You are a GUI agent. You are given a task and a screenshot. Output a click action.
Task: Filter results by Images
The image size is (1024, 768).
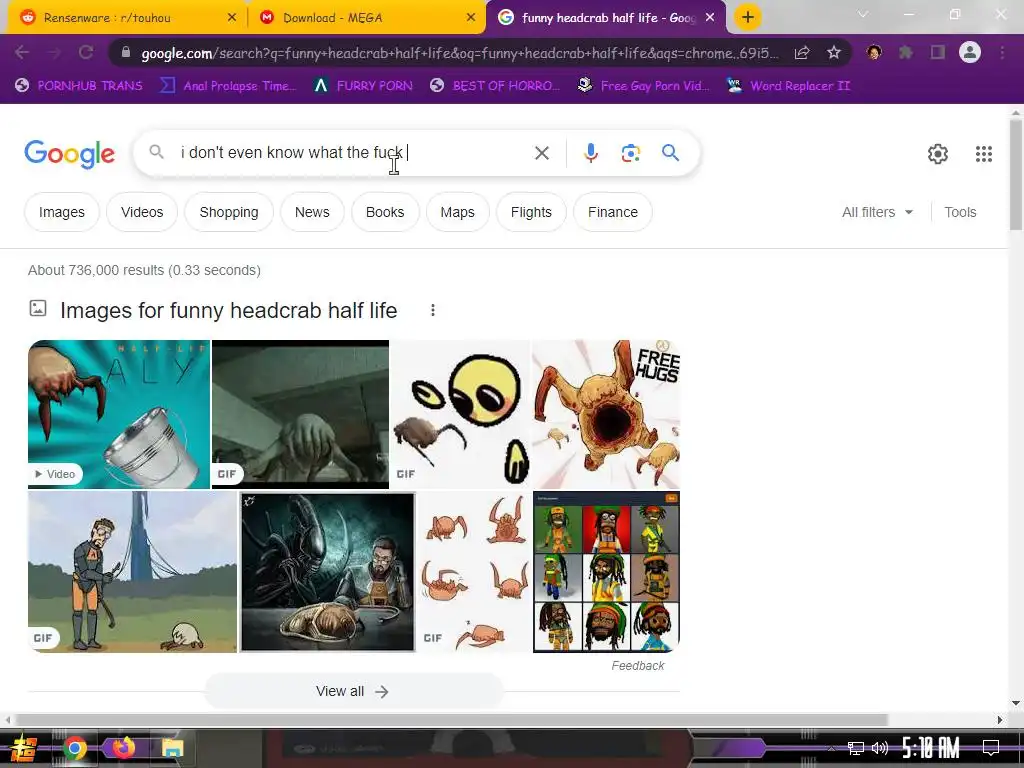[61, 212]
